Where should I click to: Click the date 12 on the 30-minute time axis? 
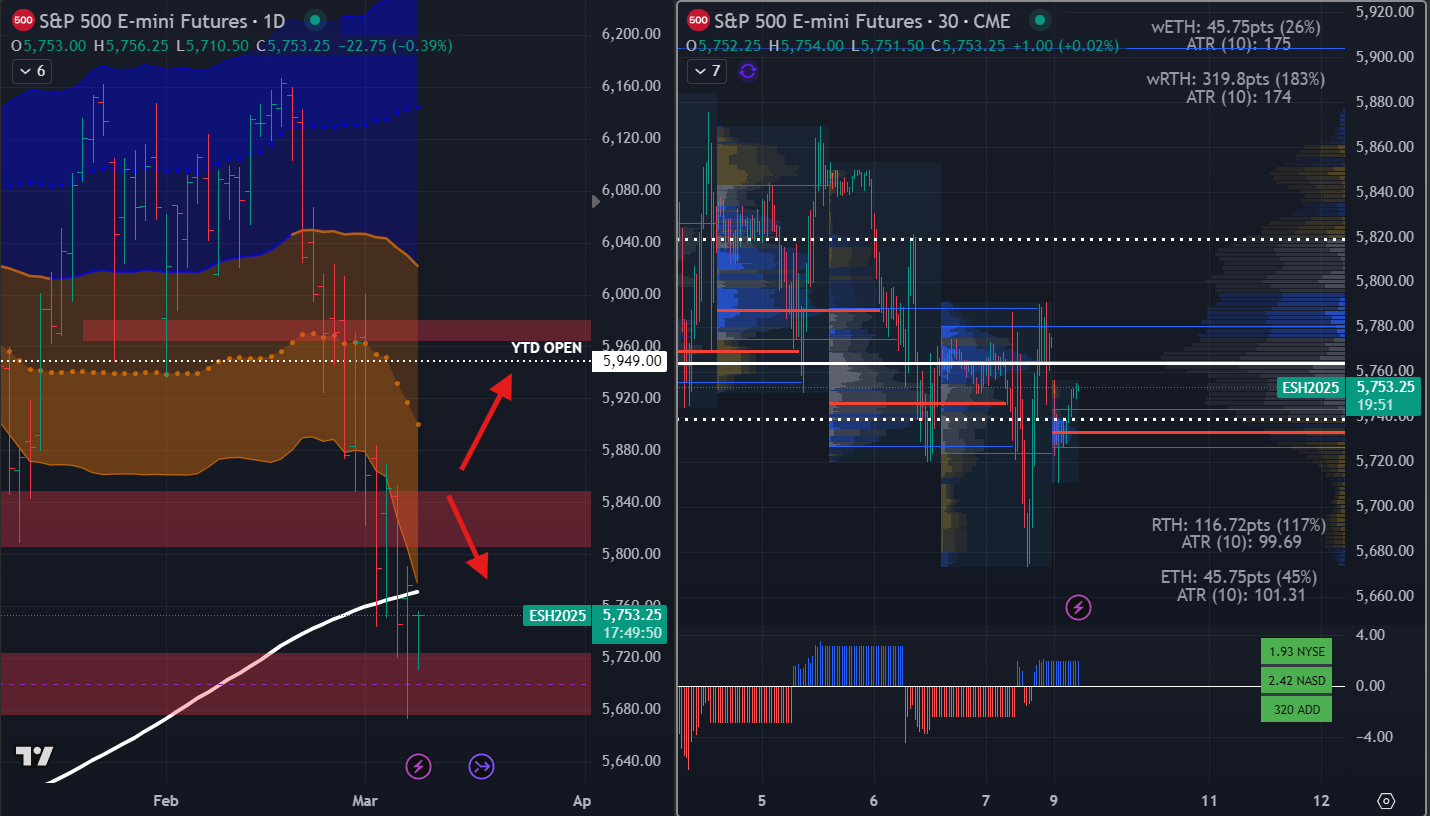coord(1322,801)
